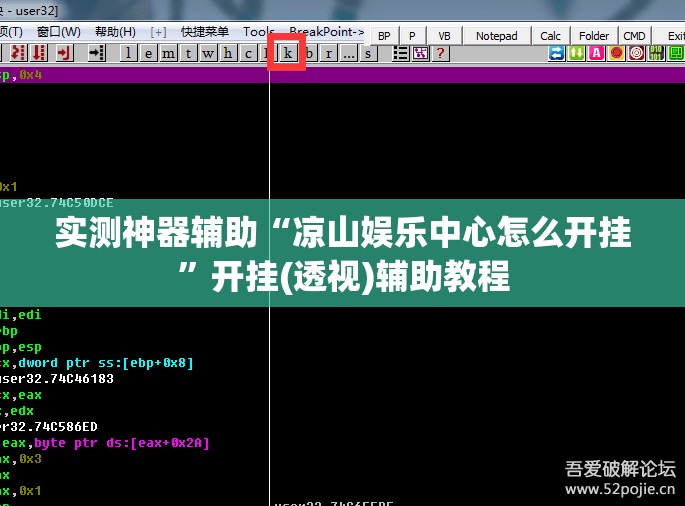Click the CMD toolbar button
Screen dimensions: 685x506
(634, 36)
